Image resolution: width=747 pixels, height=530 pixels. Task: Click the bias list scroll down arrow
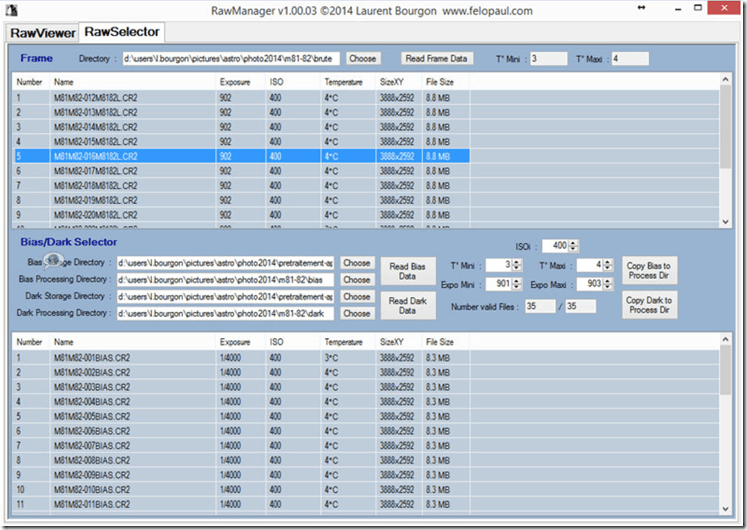[x=725, y=509]
